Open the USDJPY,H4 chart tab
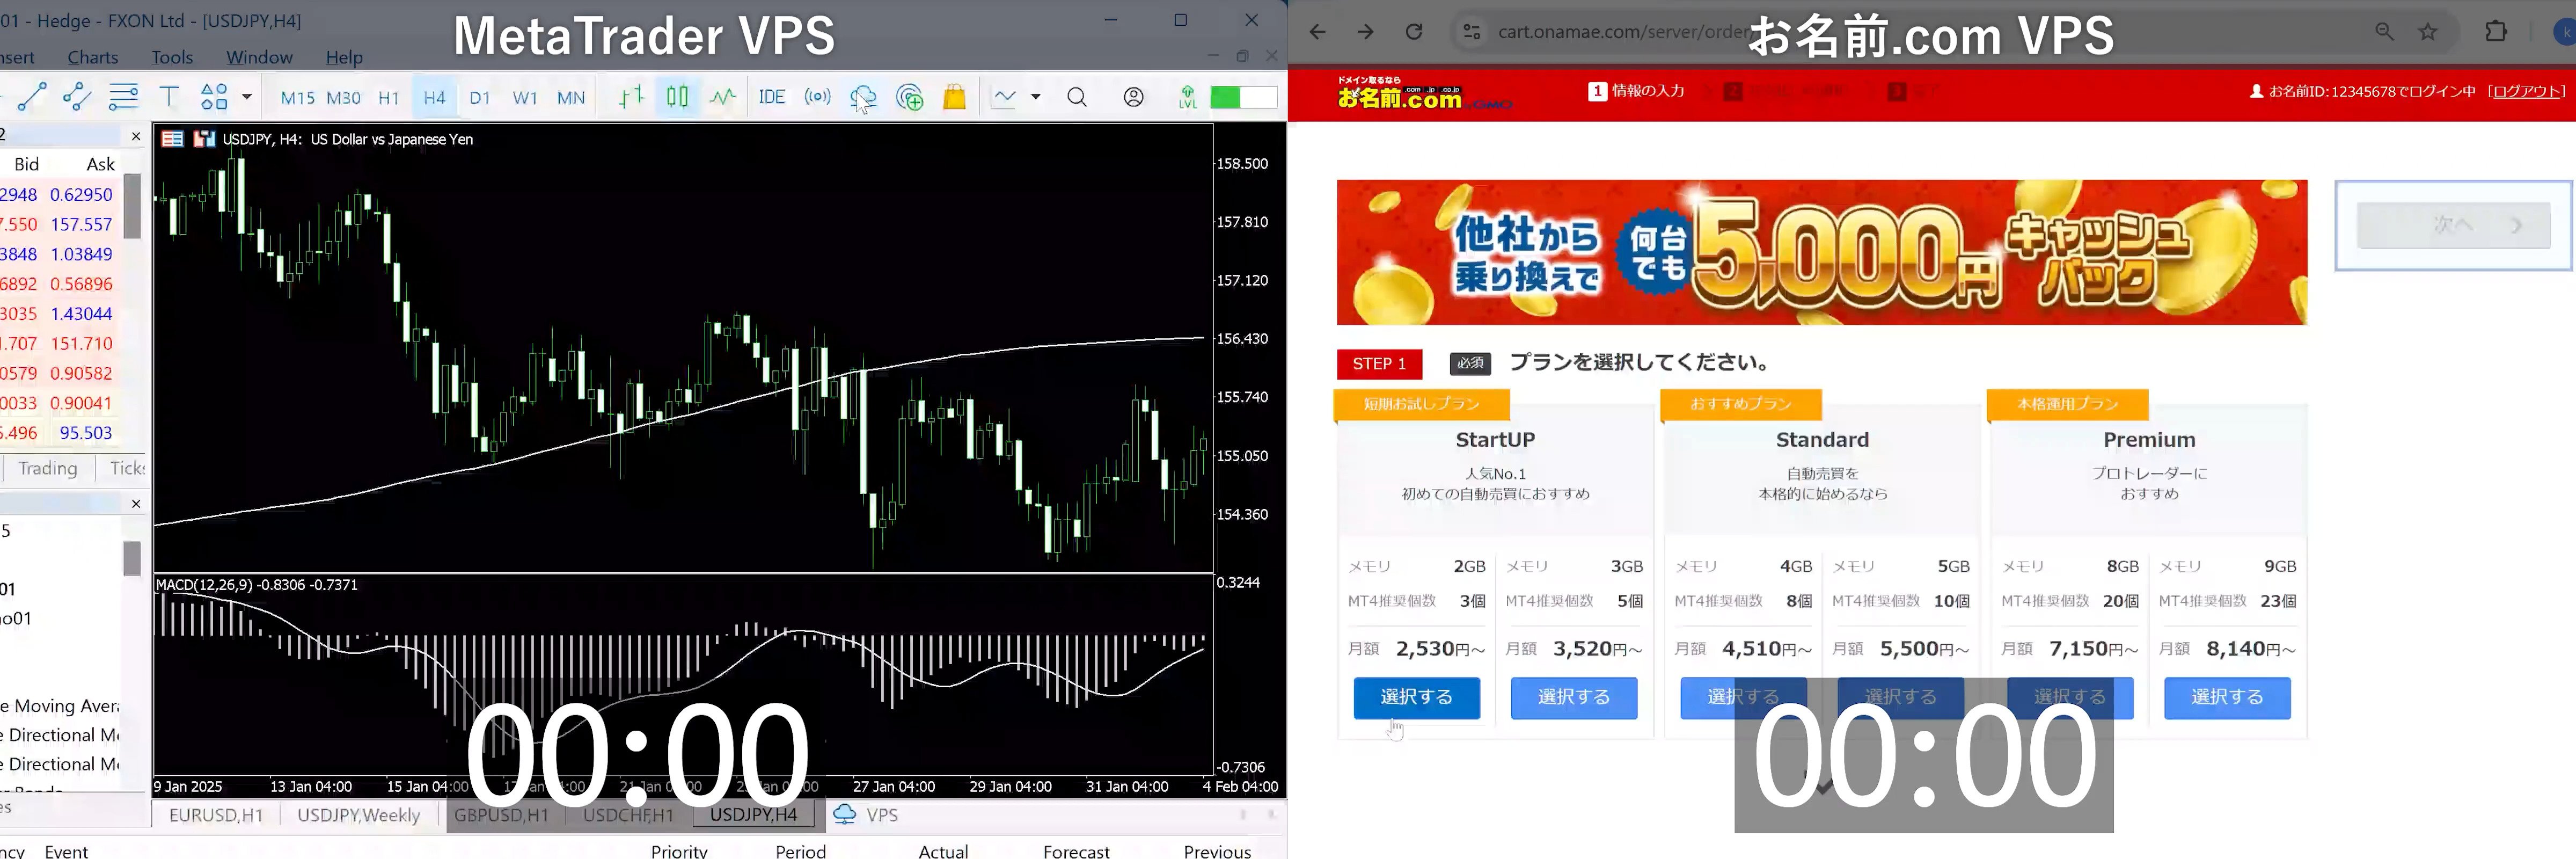The height and width of the screenshot is (859, 2576). [x=754, y=815]
